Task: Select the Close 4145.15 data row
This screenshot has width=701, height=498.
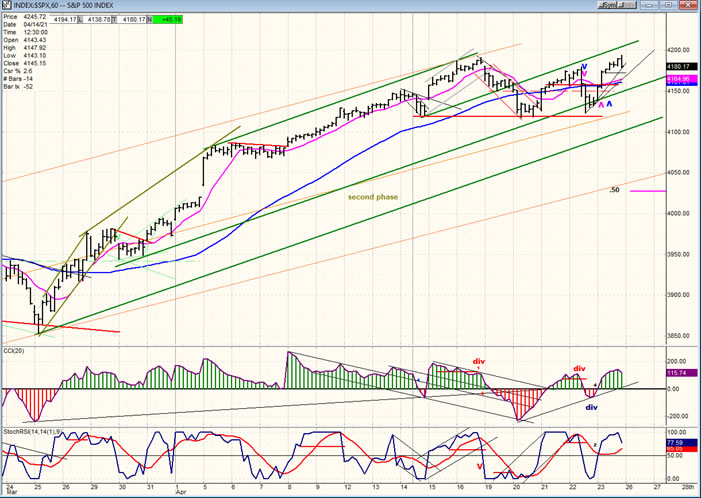Action: (25, 63)
